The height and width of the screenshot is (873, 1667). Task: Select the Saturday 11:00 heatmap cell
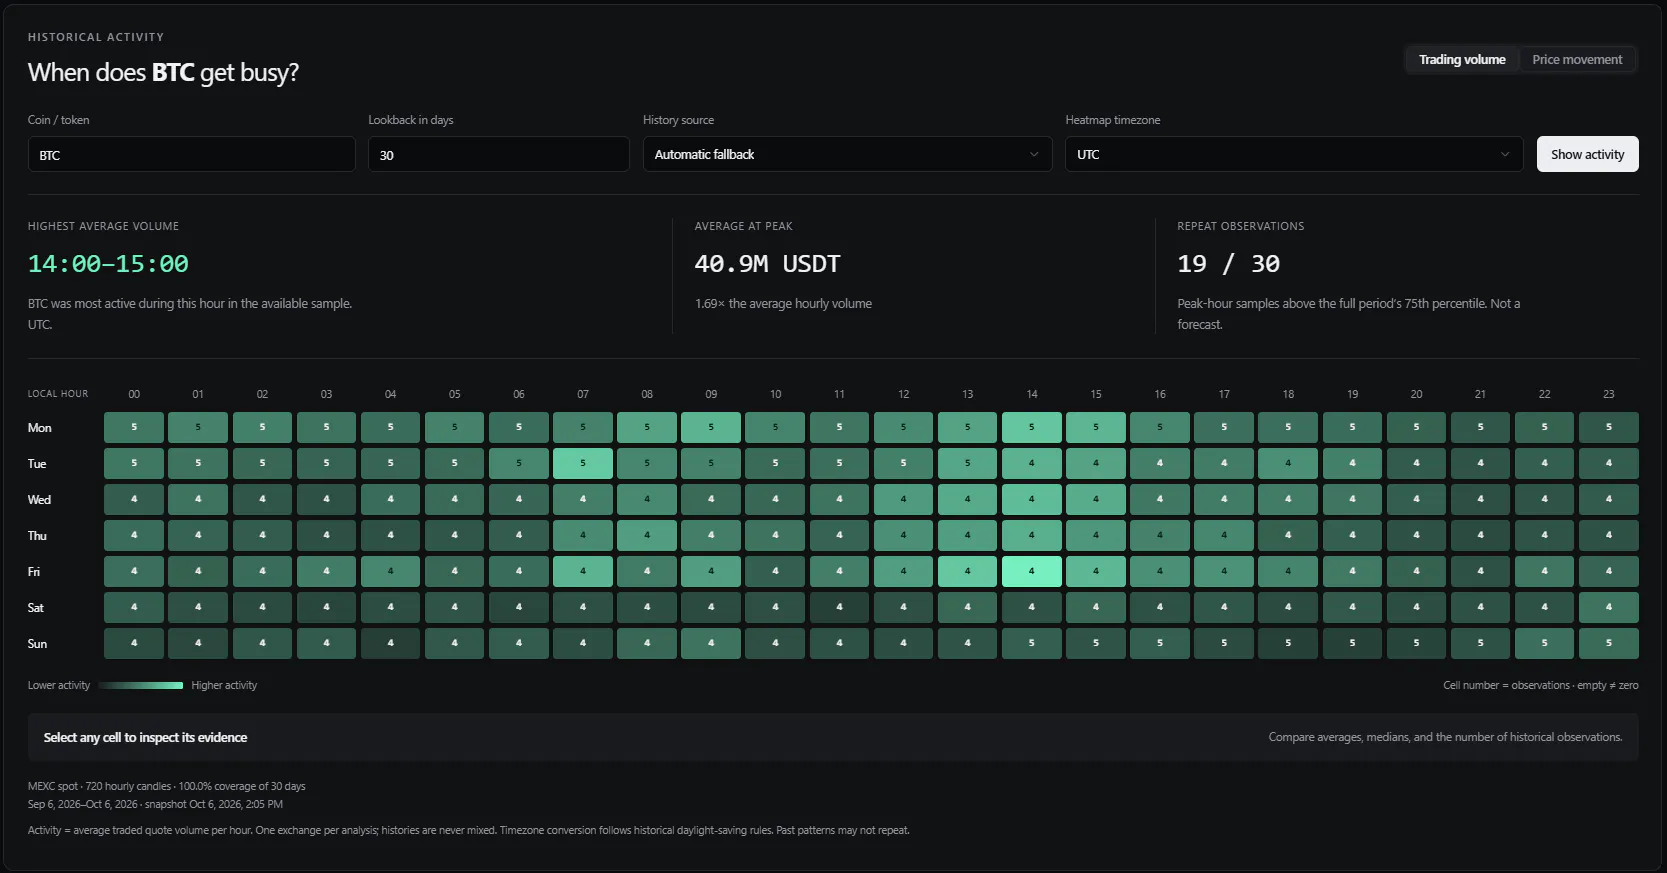coord(839,607)
